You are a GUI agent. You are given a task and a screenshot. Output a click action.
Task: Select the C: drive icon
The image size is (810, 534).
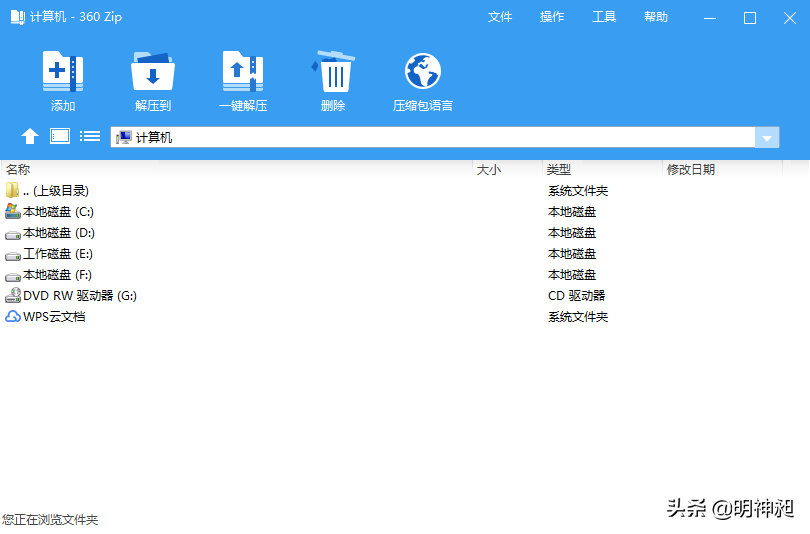click(12, 211)
